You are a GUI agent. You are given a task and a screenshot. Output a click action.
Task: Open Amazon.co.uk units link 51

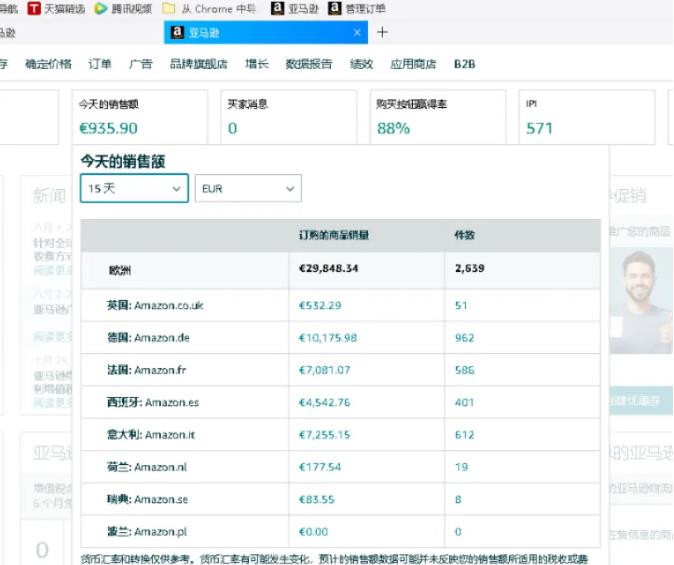coord(461,306)
